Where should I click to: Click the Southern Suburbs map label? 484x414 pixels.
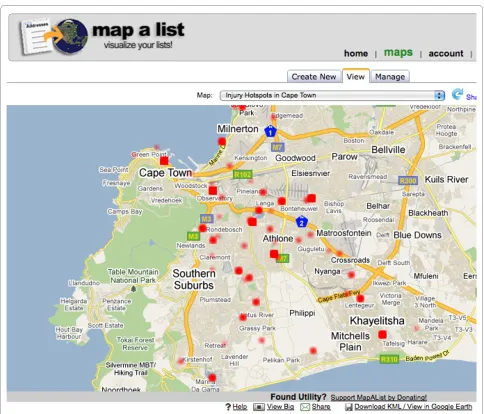point(194,279)
